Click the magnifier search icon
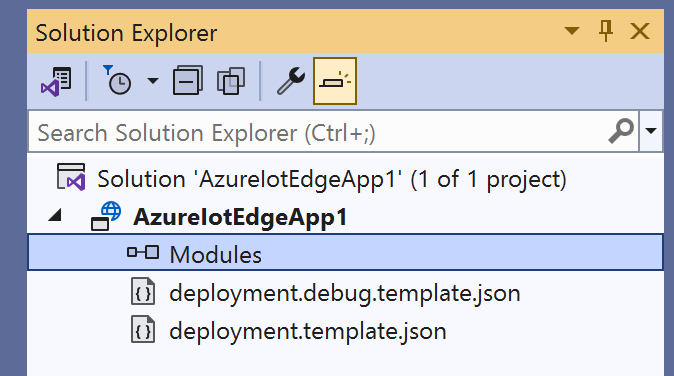This screenshot has width=674, height=376. [622, 131]
